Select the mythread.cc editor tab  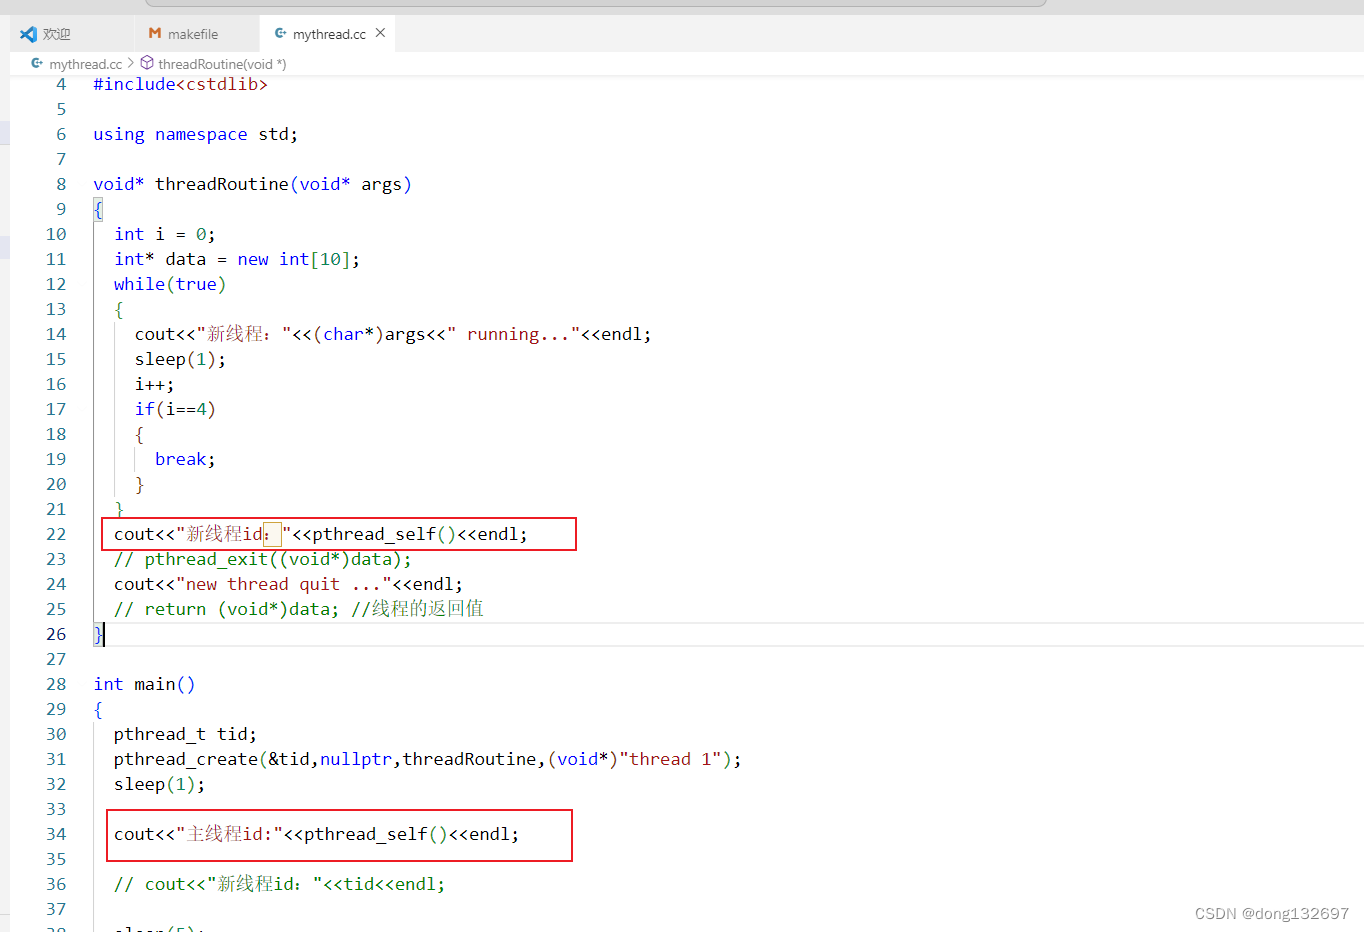coord(328,34)
